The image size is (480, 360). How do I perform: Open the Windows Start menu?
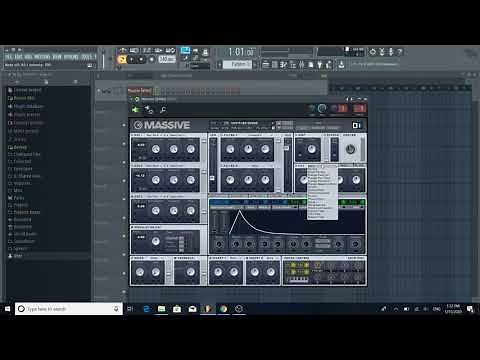click(7, 309)
